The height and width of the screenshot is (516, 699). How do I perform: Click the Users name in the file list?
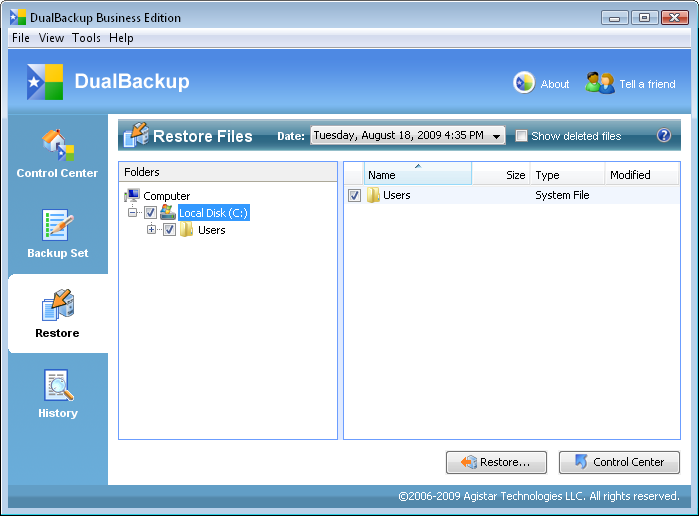(x=397, y=195)
